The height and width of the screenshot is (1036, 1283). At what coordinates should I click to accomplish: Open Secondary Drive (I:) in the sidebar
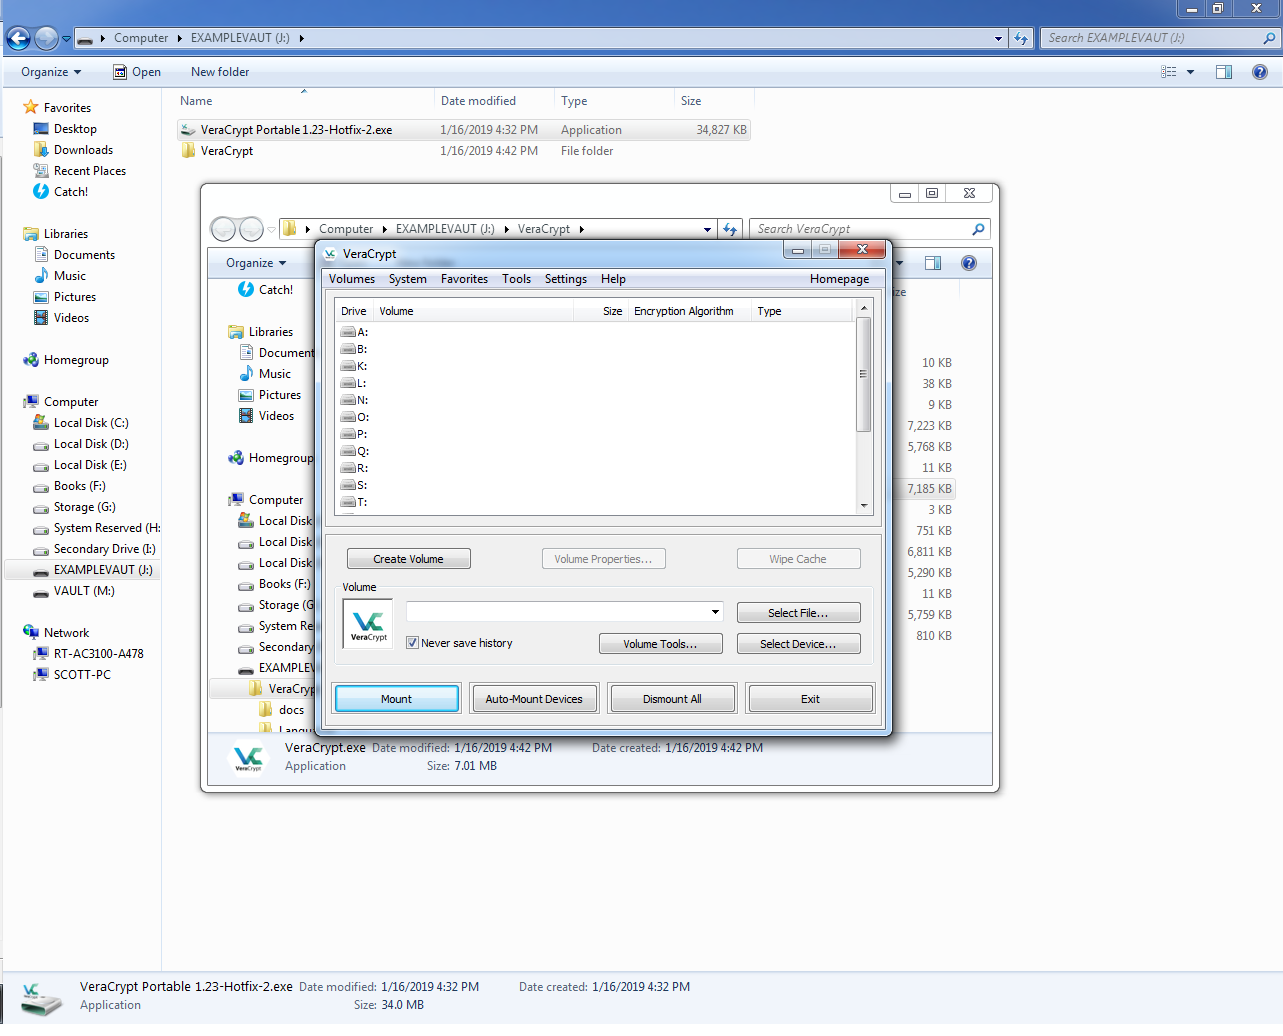104,549
